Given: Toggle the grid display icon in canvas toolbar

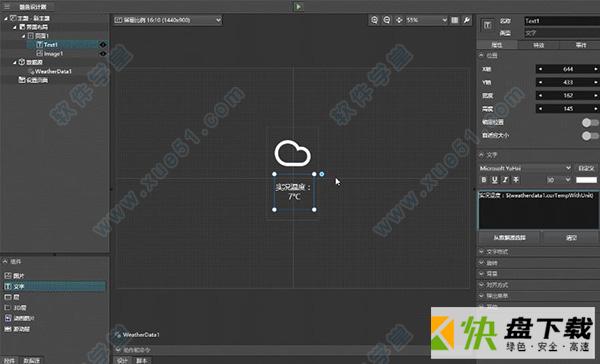Looking at the screenshot, I should point(455,20).
